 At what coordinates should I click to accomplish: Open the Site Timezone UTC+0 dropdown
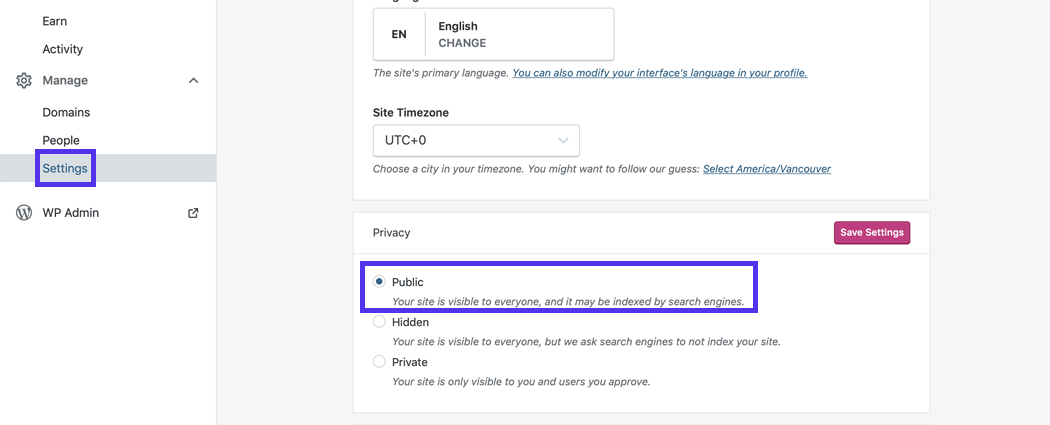coord(475,140)
